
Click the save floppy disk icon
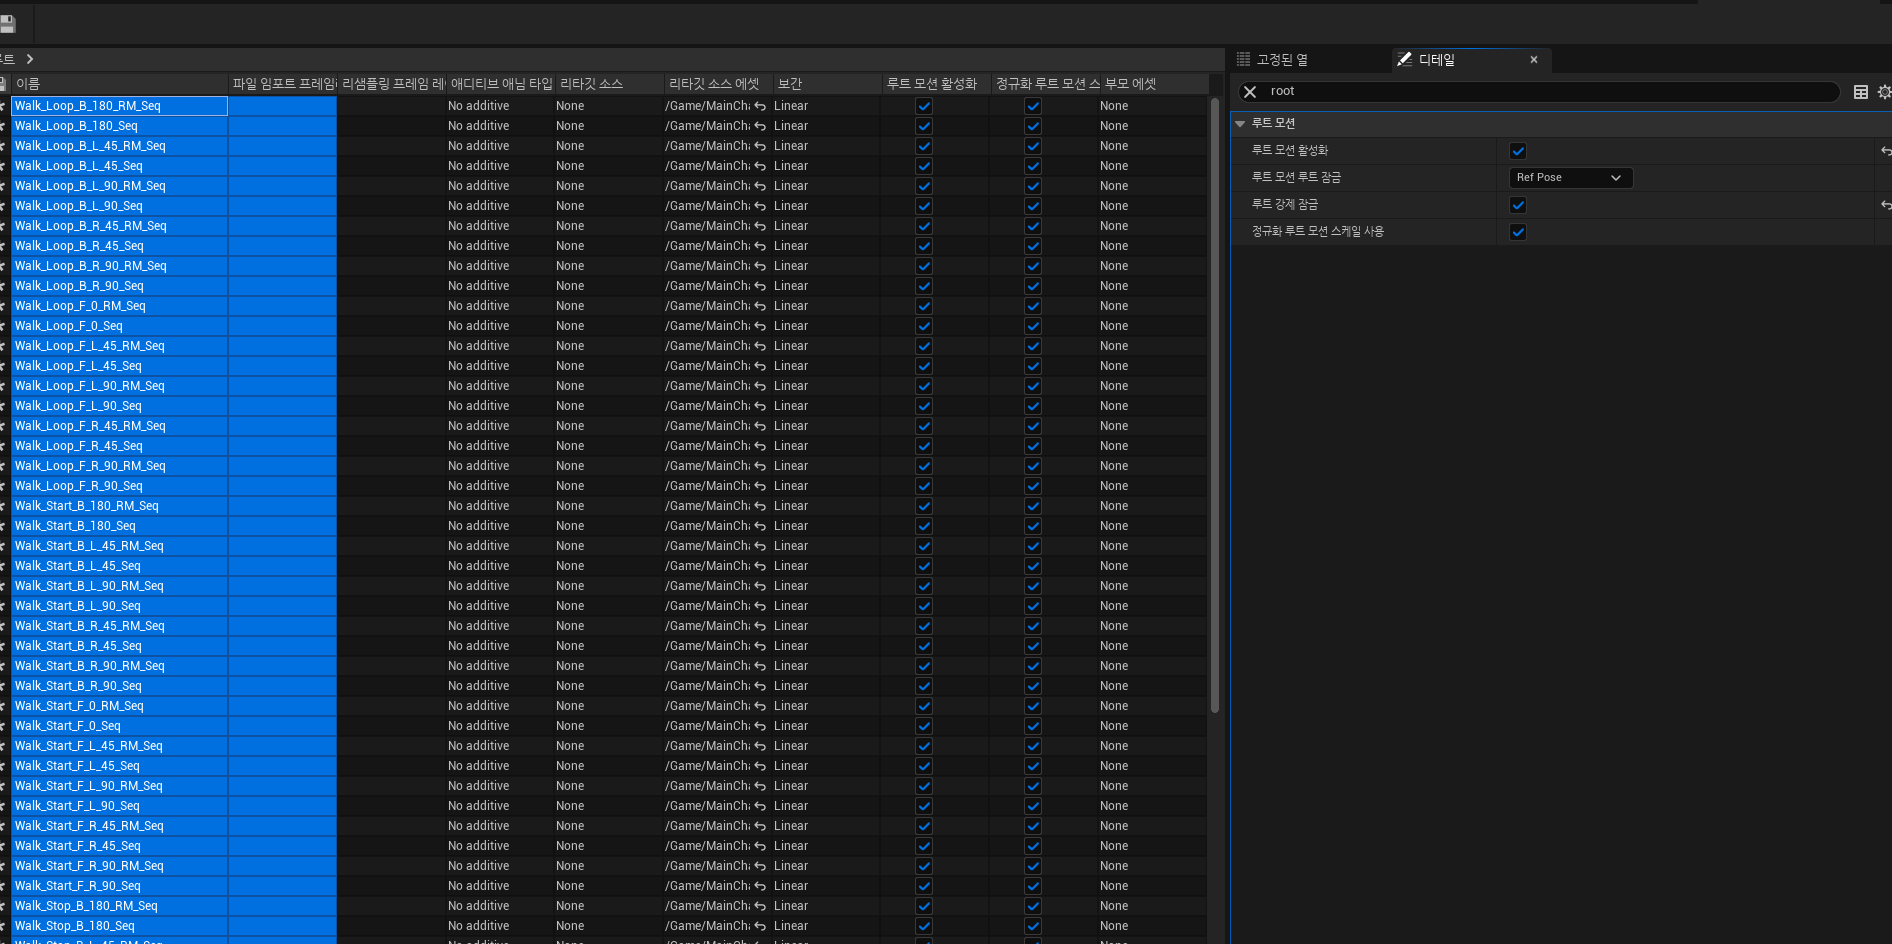(x=7, y=24)
